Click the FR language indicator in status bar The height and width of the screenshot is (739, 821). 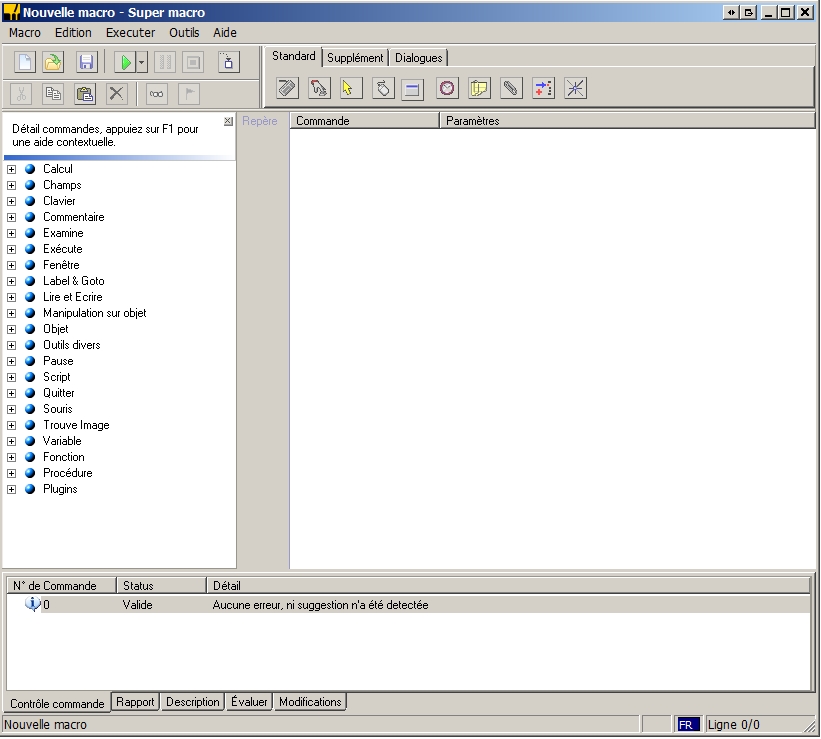click(x=687, y=725)
